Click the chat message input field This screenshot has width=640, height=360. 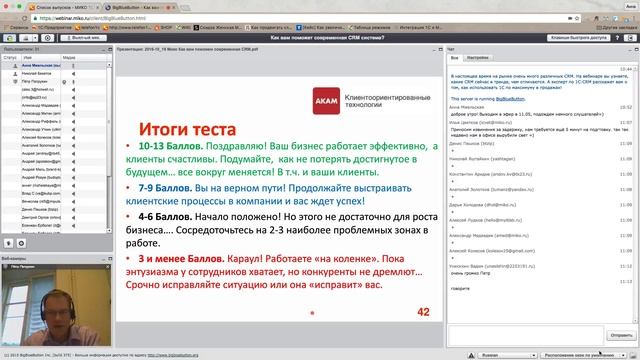(x=526, y=336)
